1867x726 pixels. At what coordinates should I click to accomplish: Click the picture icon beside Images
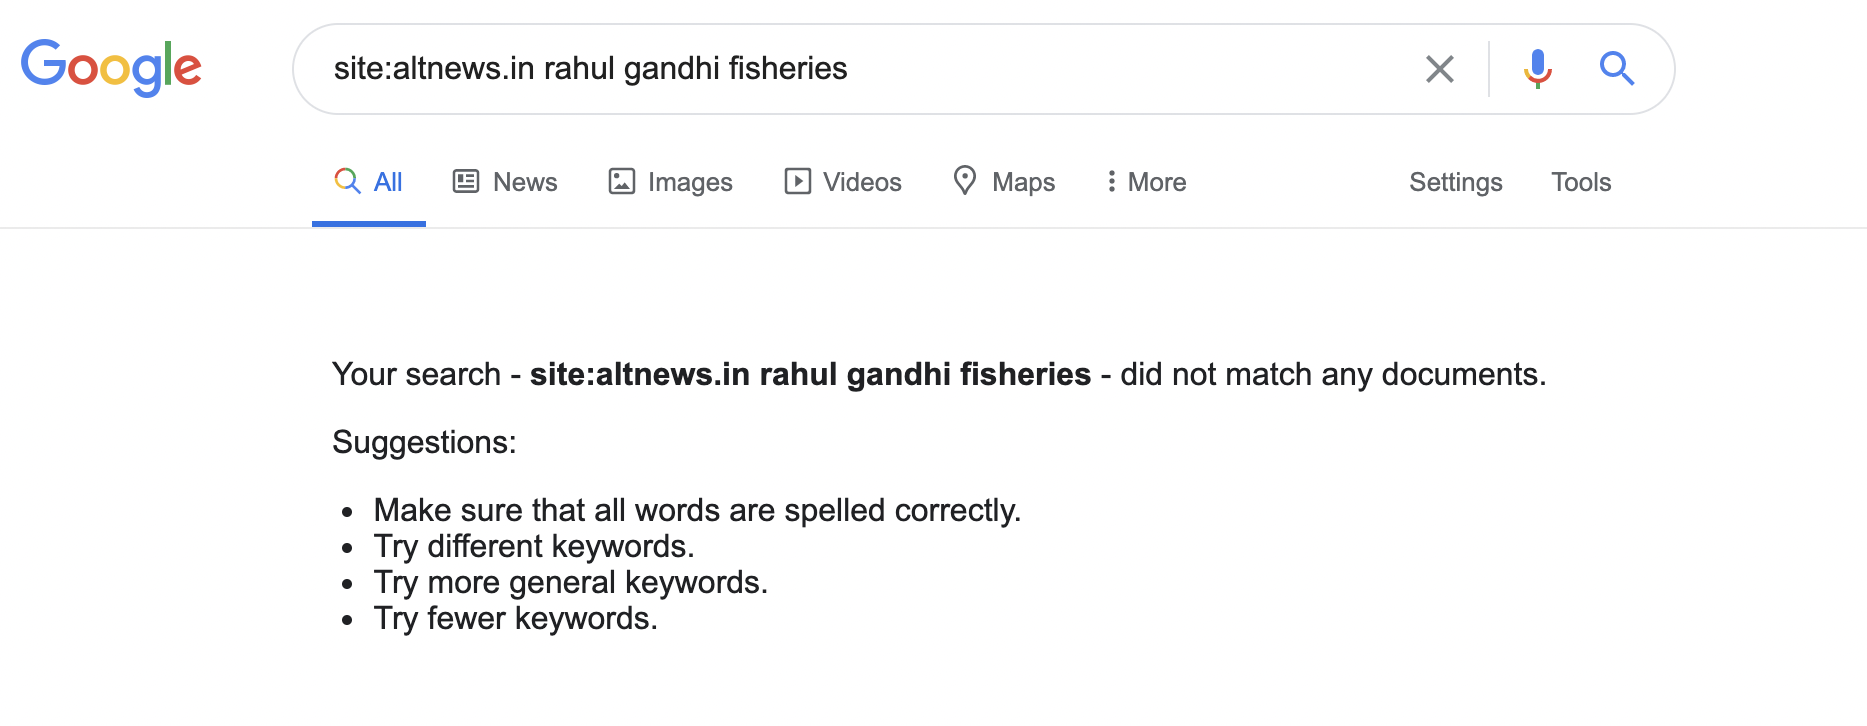[622, 181]
